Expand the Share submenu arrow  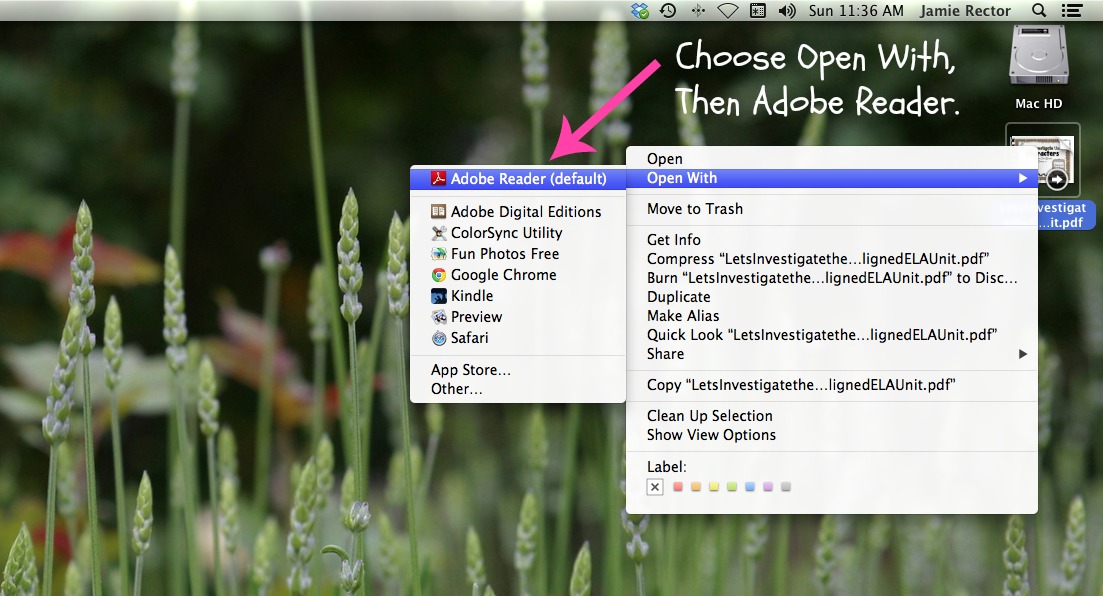[x=1023, y=354]
